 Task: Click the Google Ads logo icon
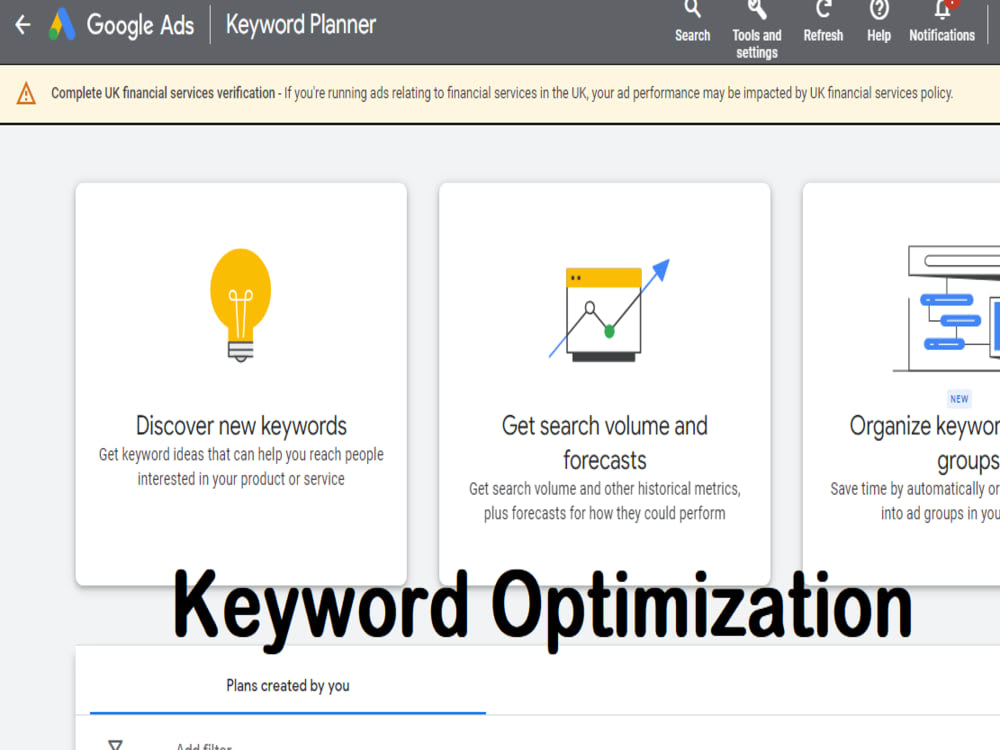(x=62, y=25)
